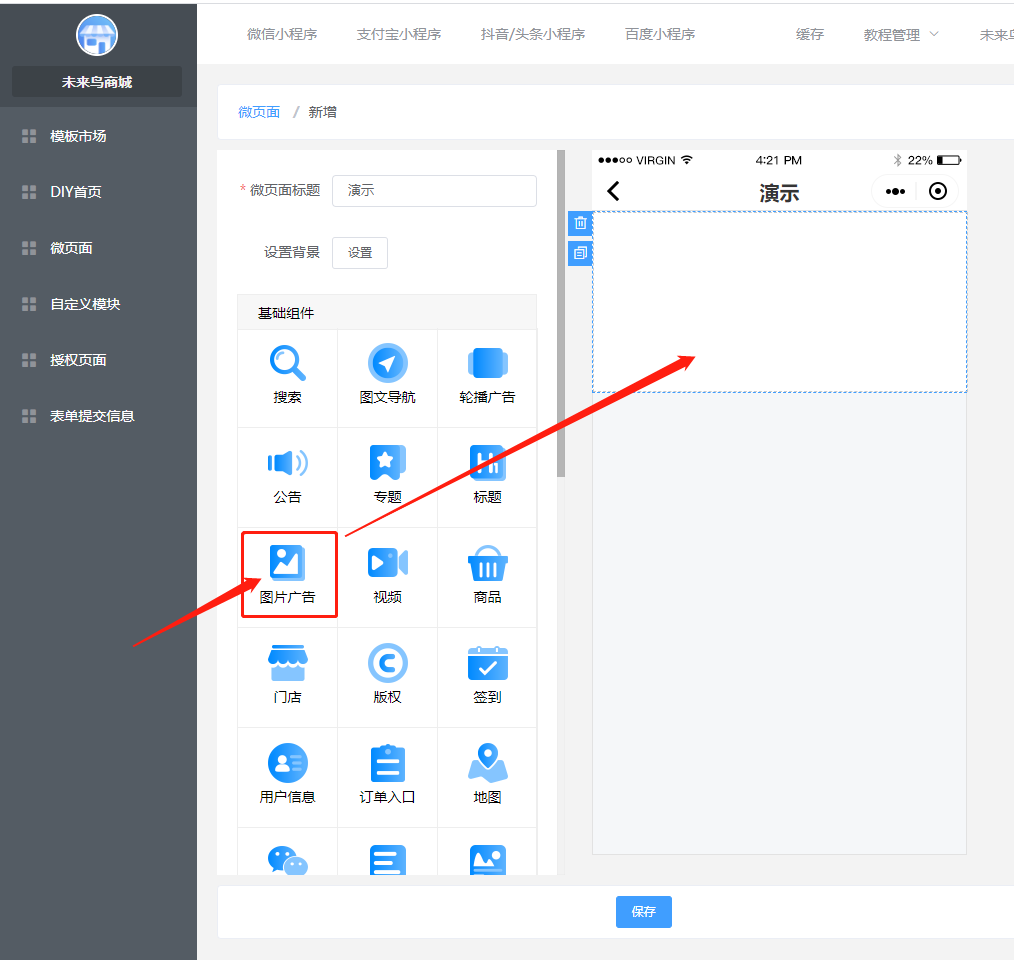Screen dimensions: 1014x960
Task: Add the 视频 video component
Action: click(x=387, y=575)
